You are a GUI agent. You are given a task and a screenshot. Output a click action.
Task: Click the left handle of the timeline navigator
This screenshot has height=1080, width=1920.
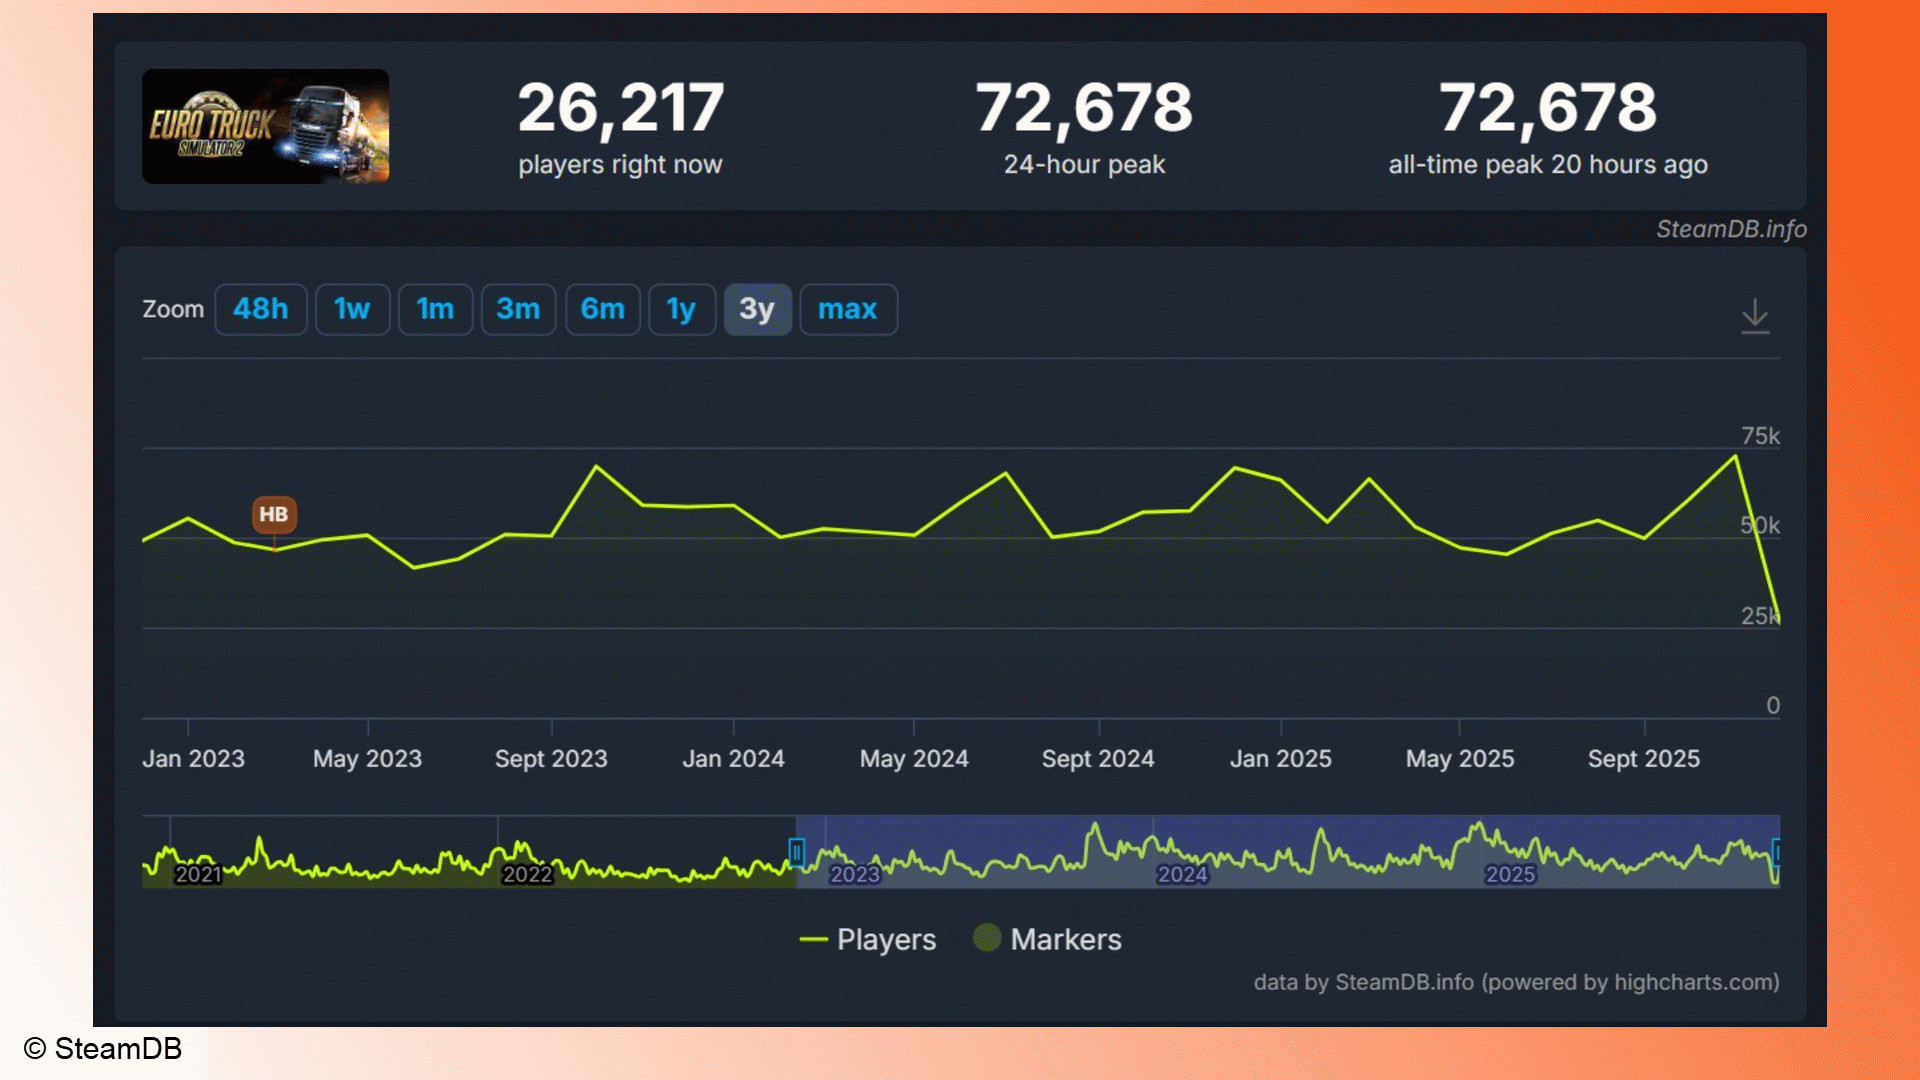[796, 853]
